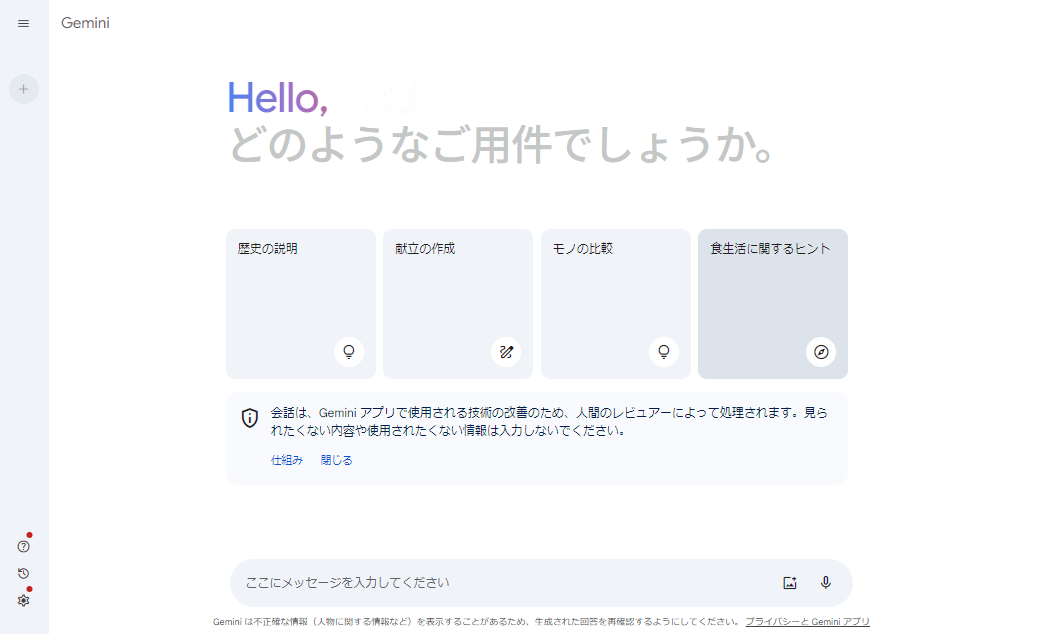The width and height of the screenshot is (1042, 634).
Task: Click the image upload icon
Action: coord(790,583)
